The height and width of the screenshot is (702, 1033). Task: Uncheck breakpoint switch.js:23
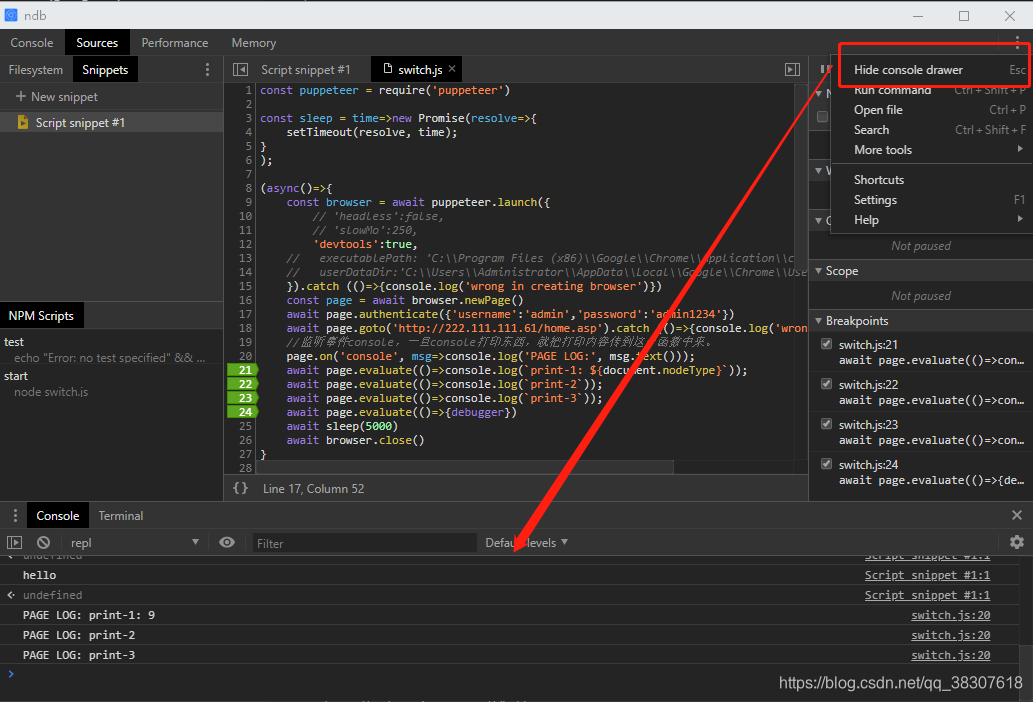pos(826,424)
